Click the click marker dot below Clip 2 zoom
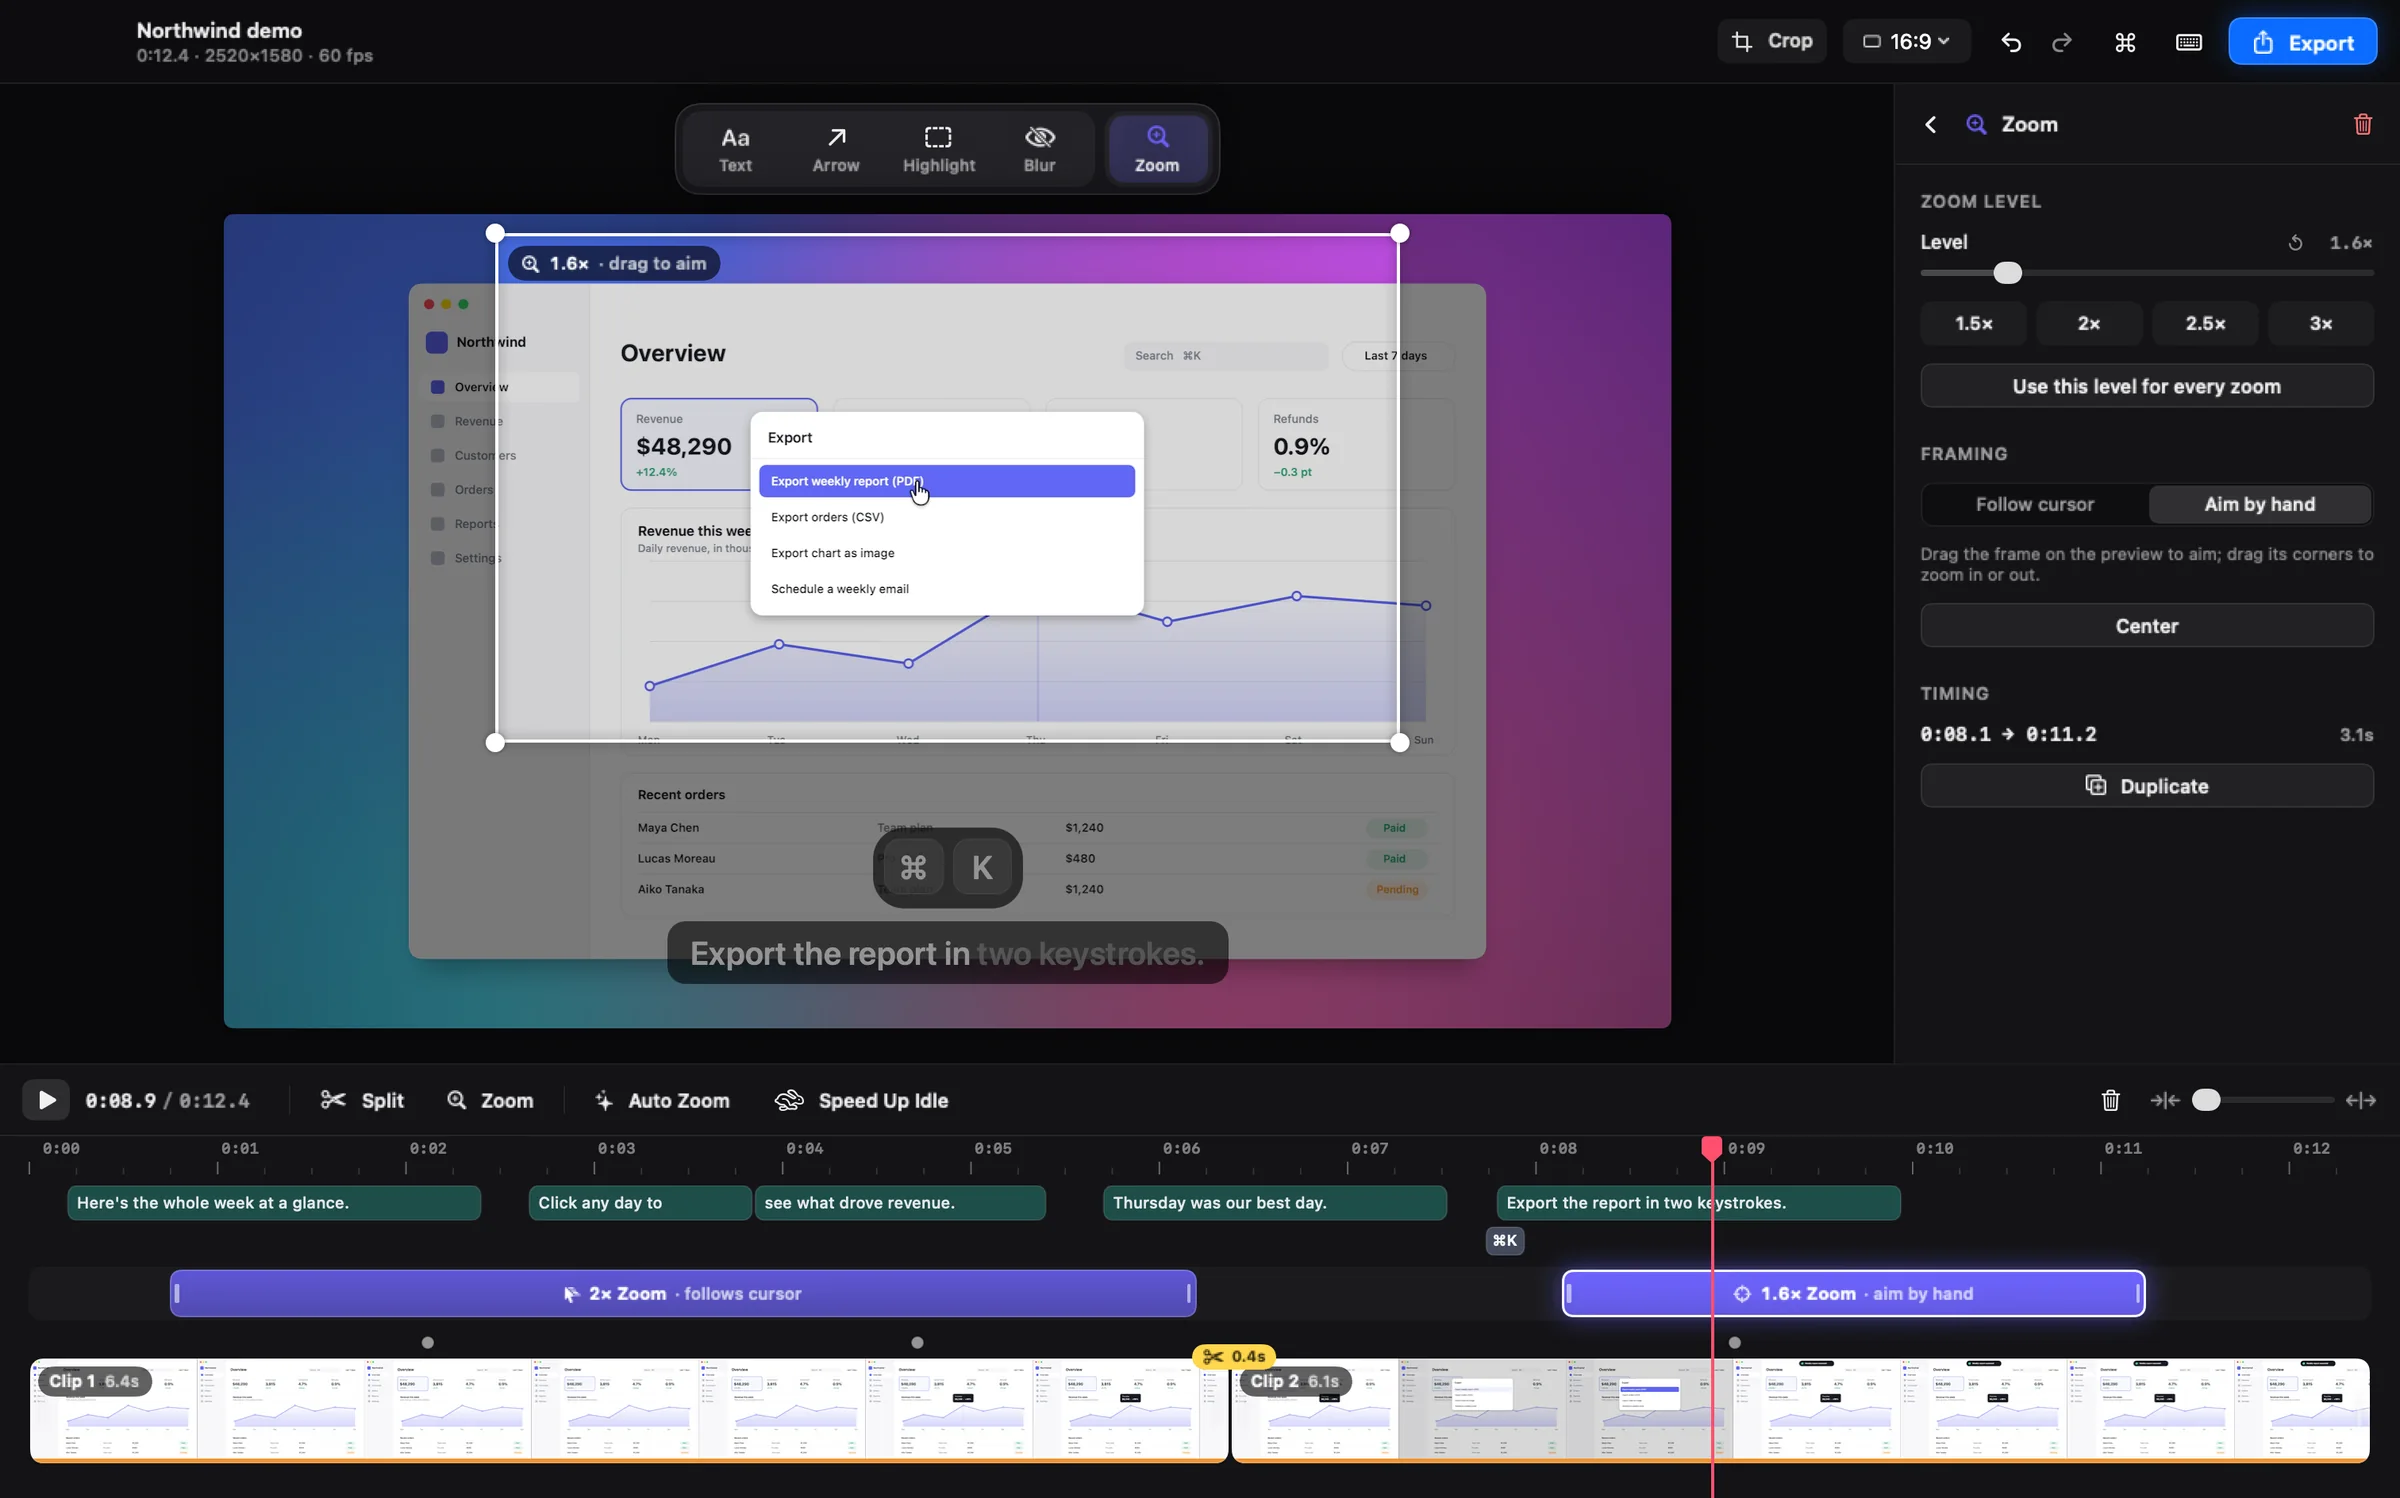The height and width of the screenshot is (1498, 2400). [1735, 1342]
